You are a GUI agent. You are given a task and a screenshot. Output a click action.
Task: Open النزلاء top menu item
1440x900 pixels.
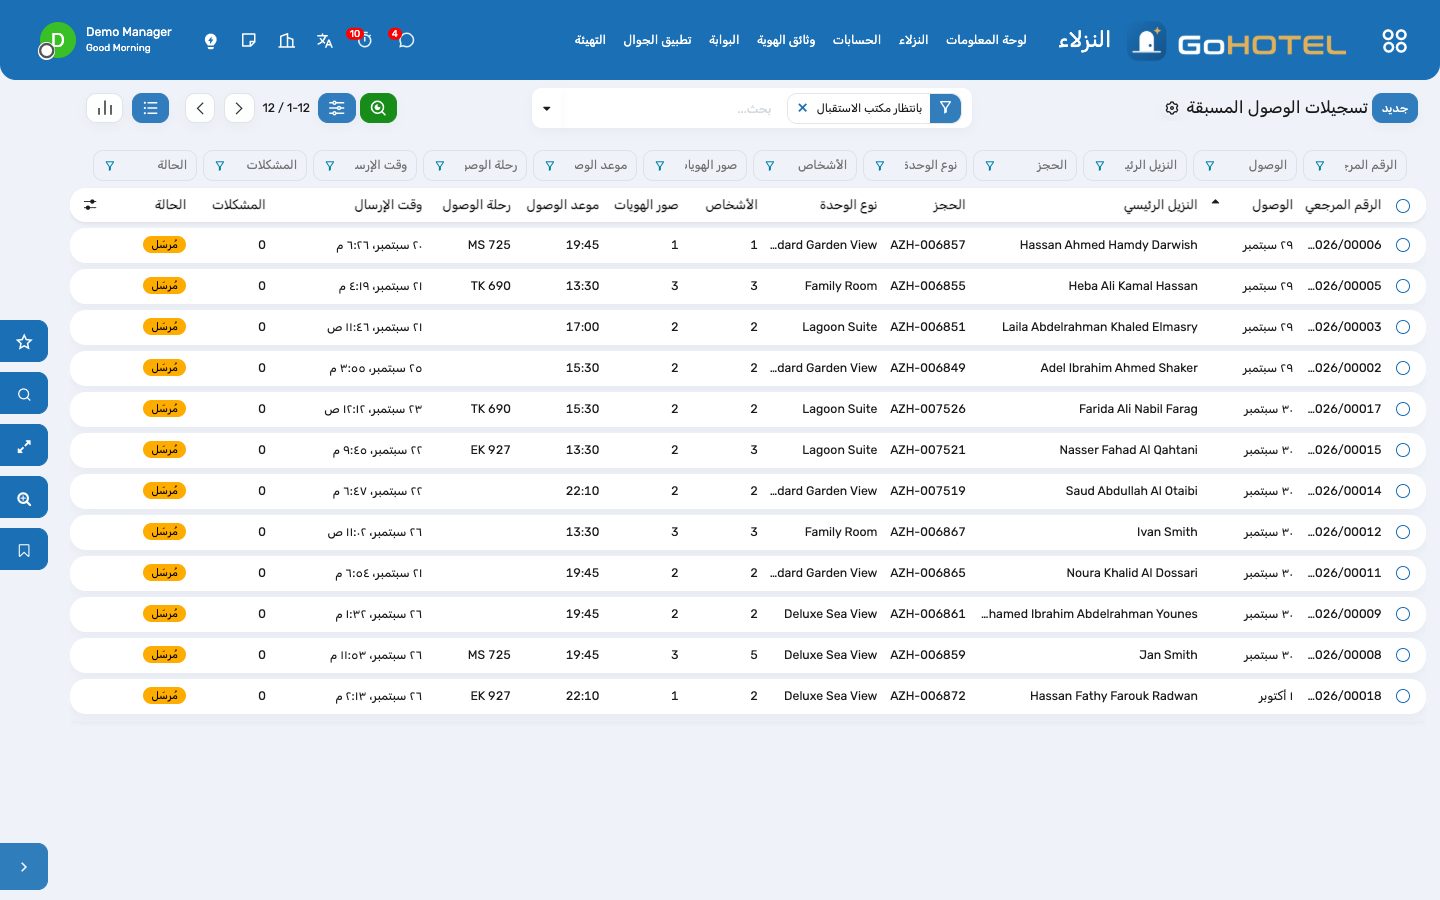(x=913, y=40)
